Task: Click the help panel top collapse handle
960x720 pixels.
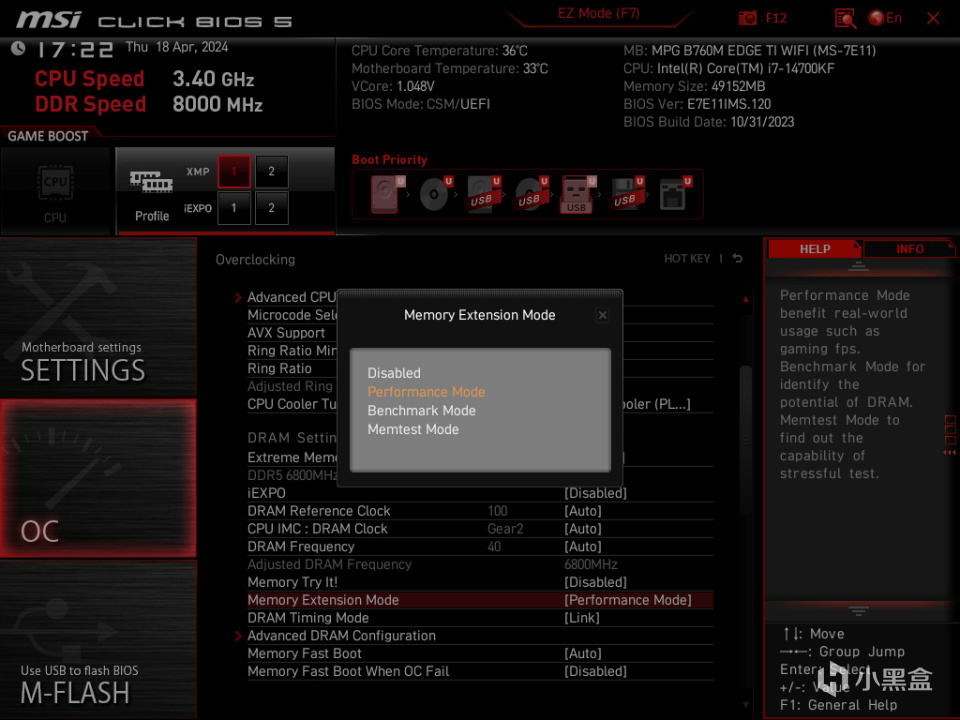Action: pos(858,266)
